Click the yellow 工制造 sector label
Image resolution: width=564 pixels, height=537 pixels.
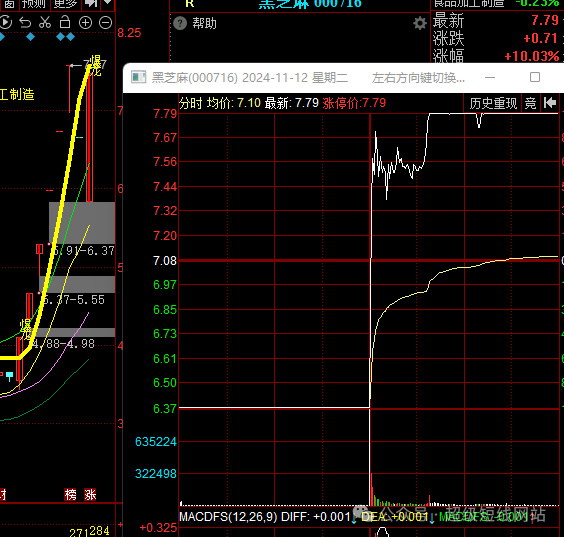(17, 95)
